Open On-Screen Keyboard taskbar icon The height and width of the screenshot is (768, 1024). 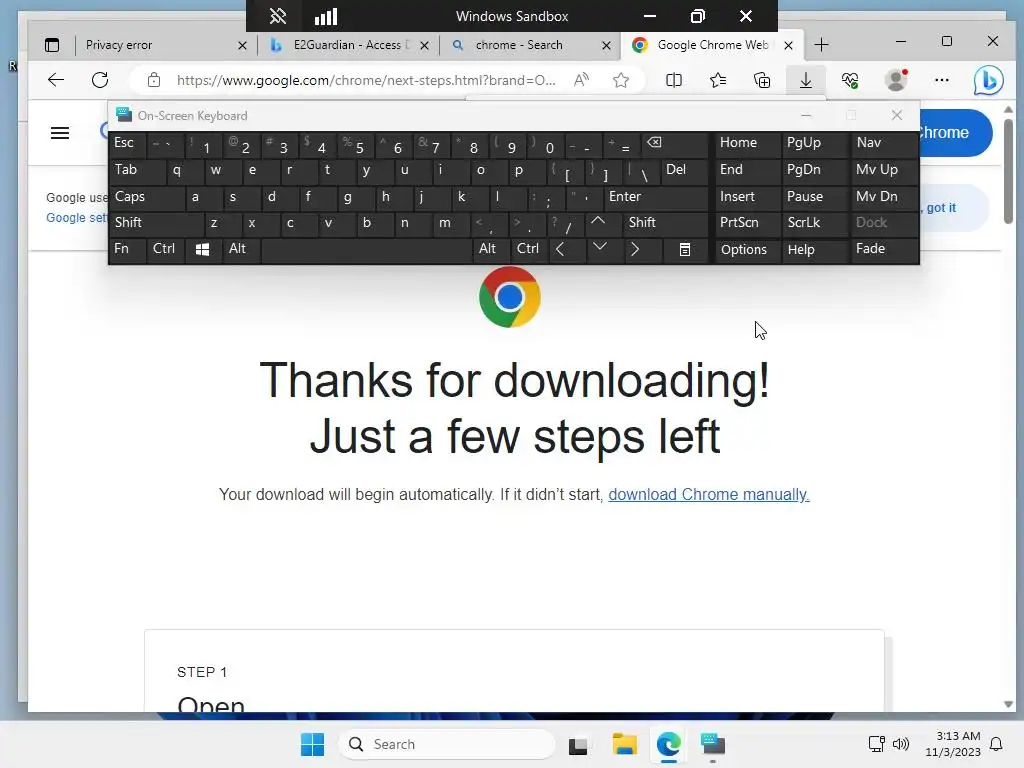pyautogui.click(x=713, y=744)
